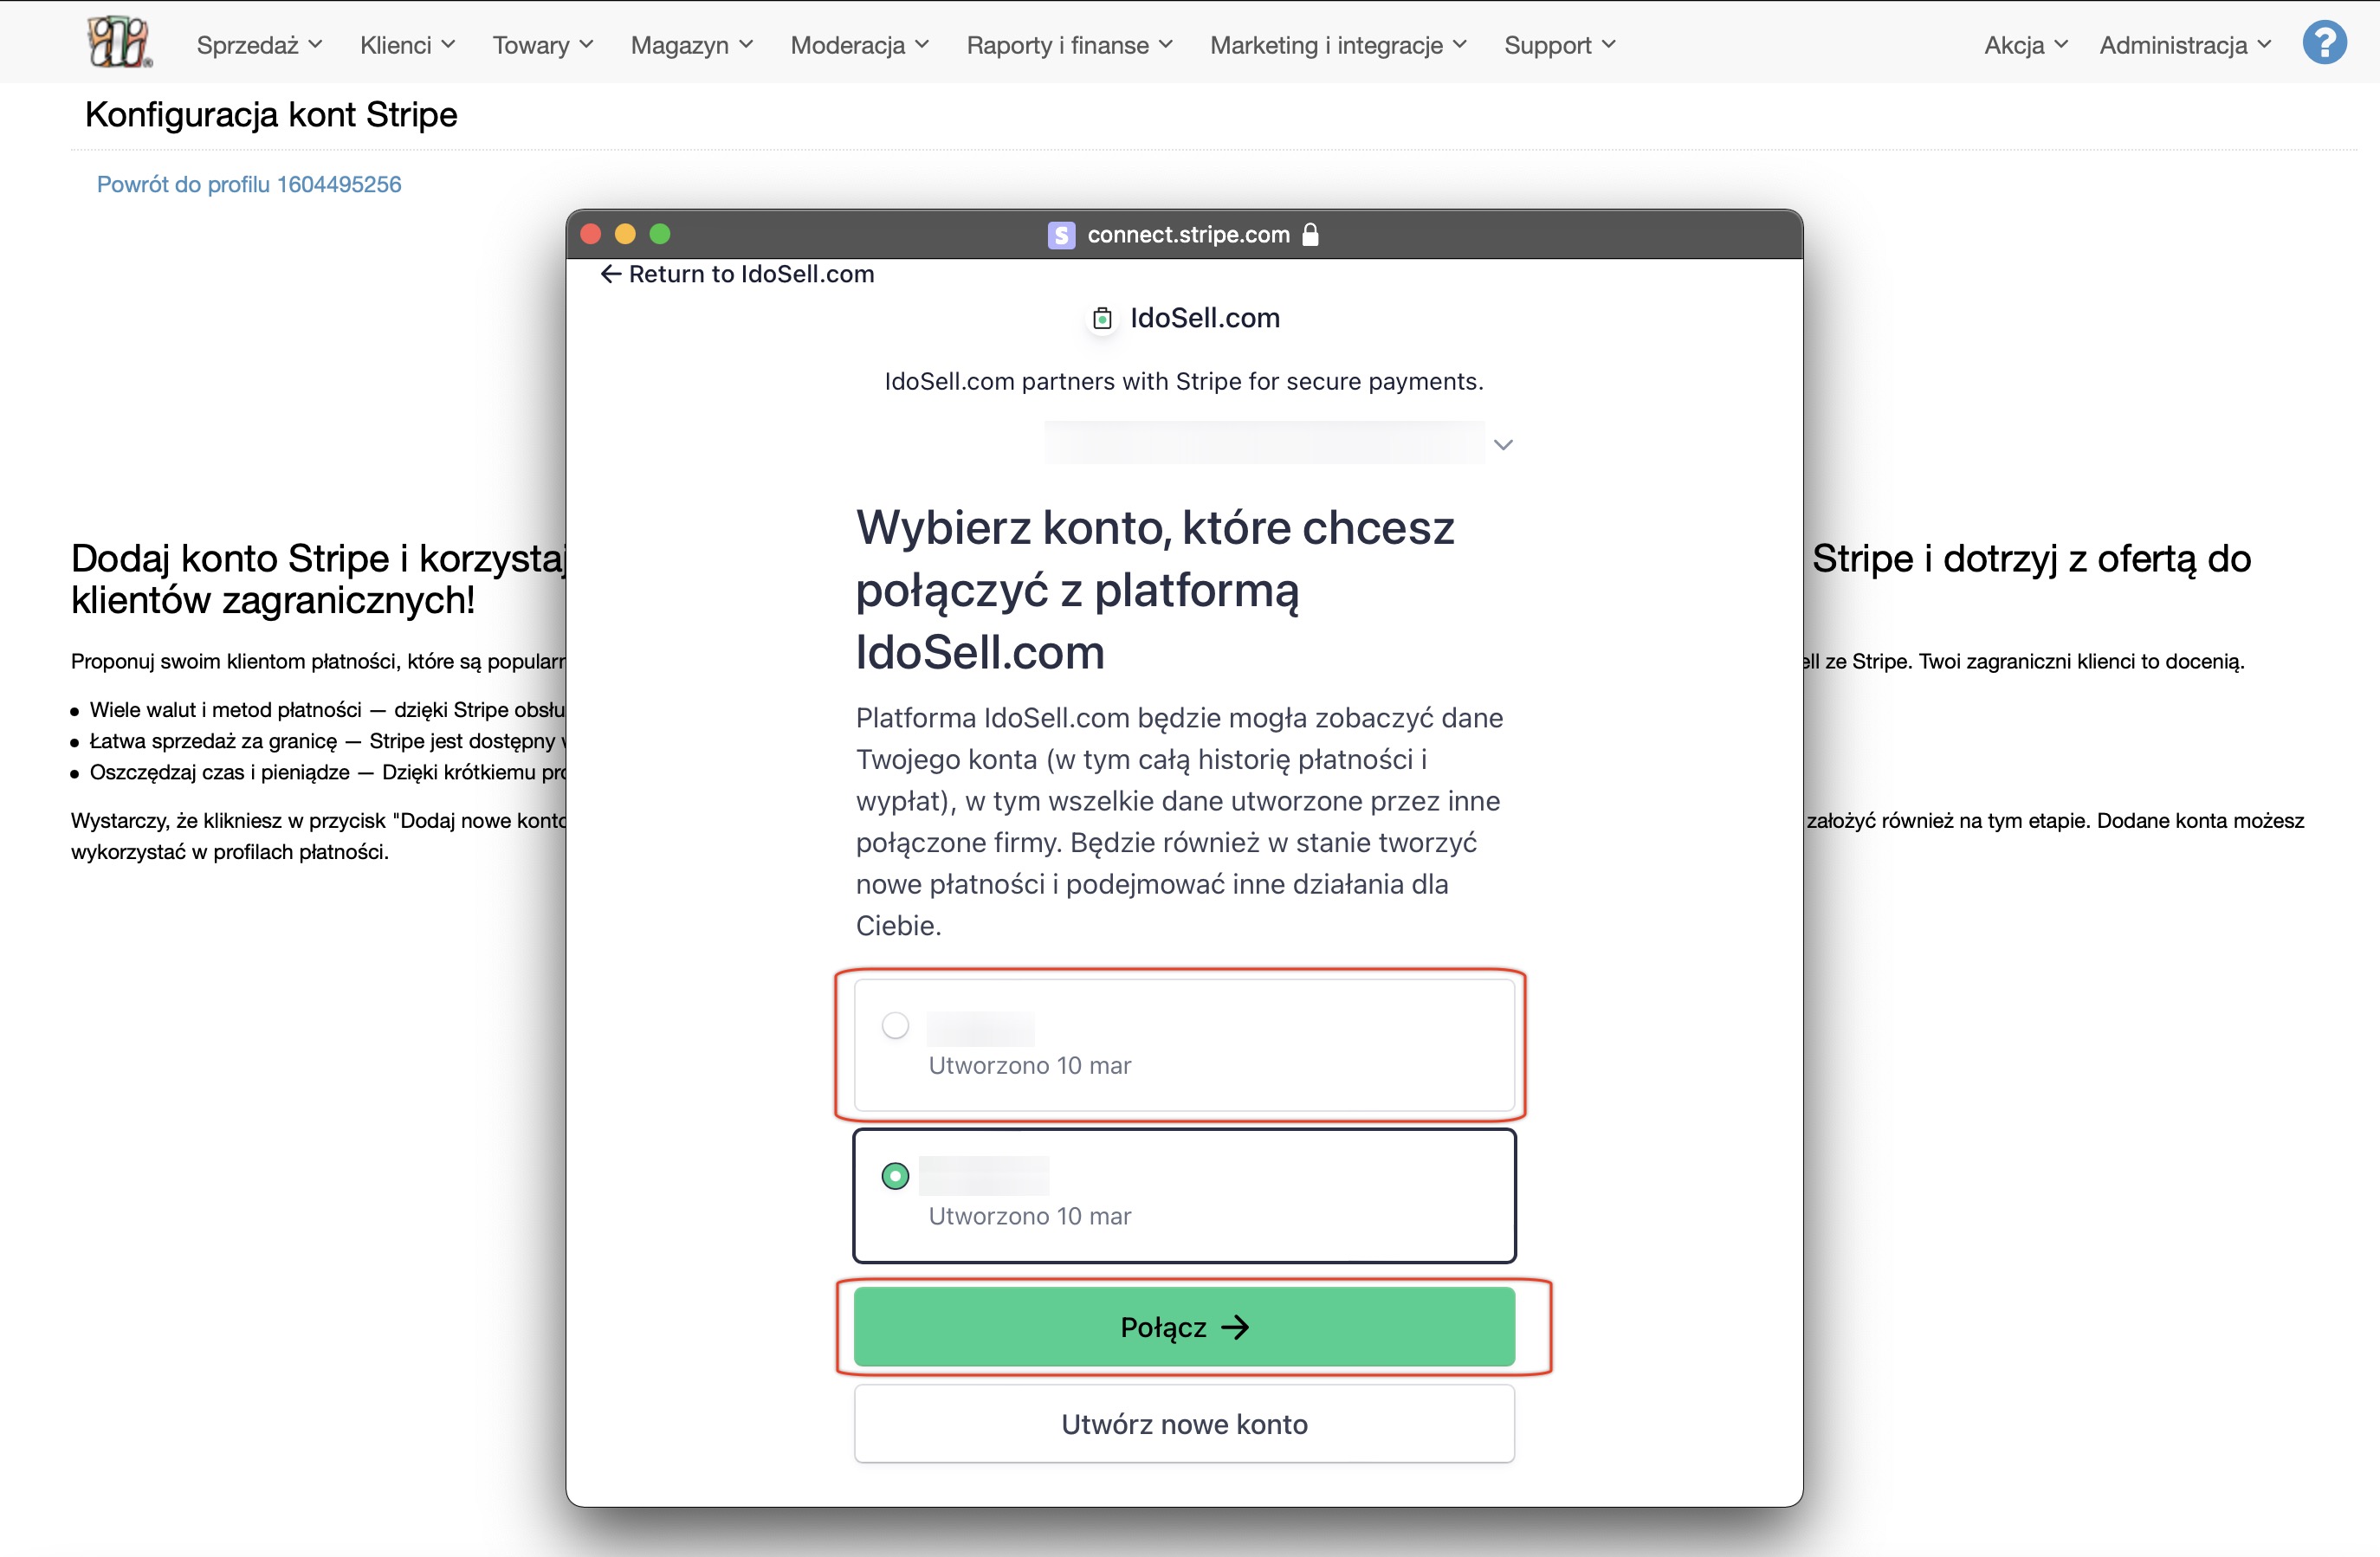Click the IdoSell logo in top navigation
The width and height of the screenshot is (2380, 1557).
click(x=119, y=43)
